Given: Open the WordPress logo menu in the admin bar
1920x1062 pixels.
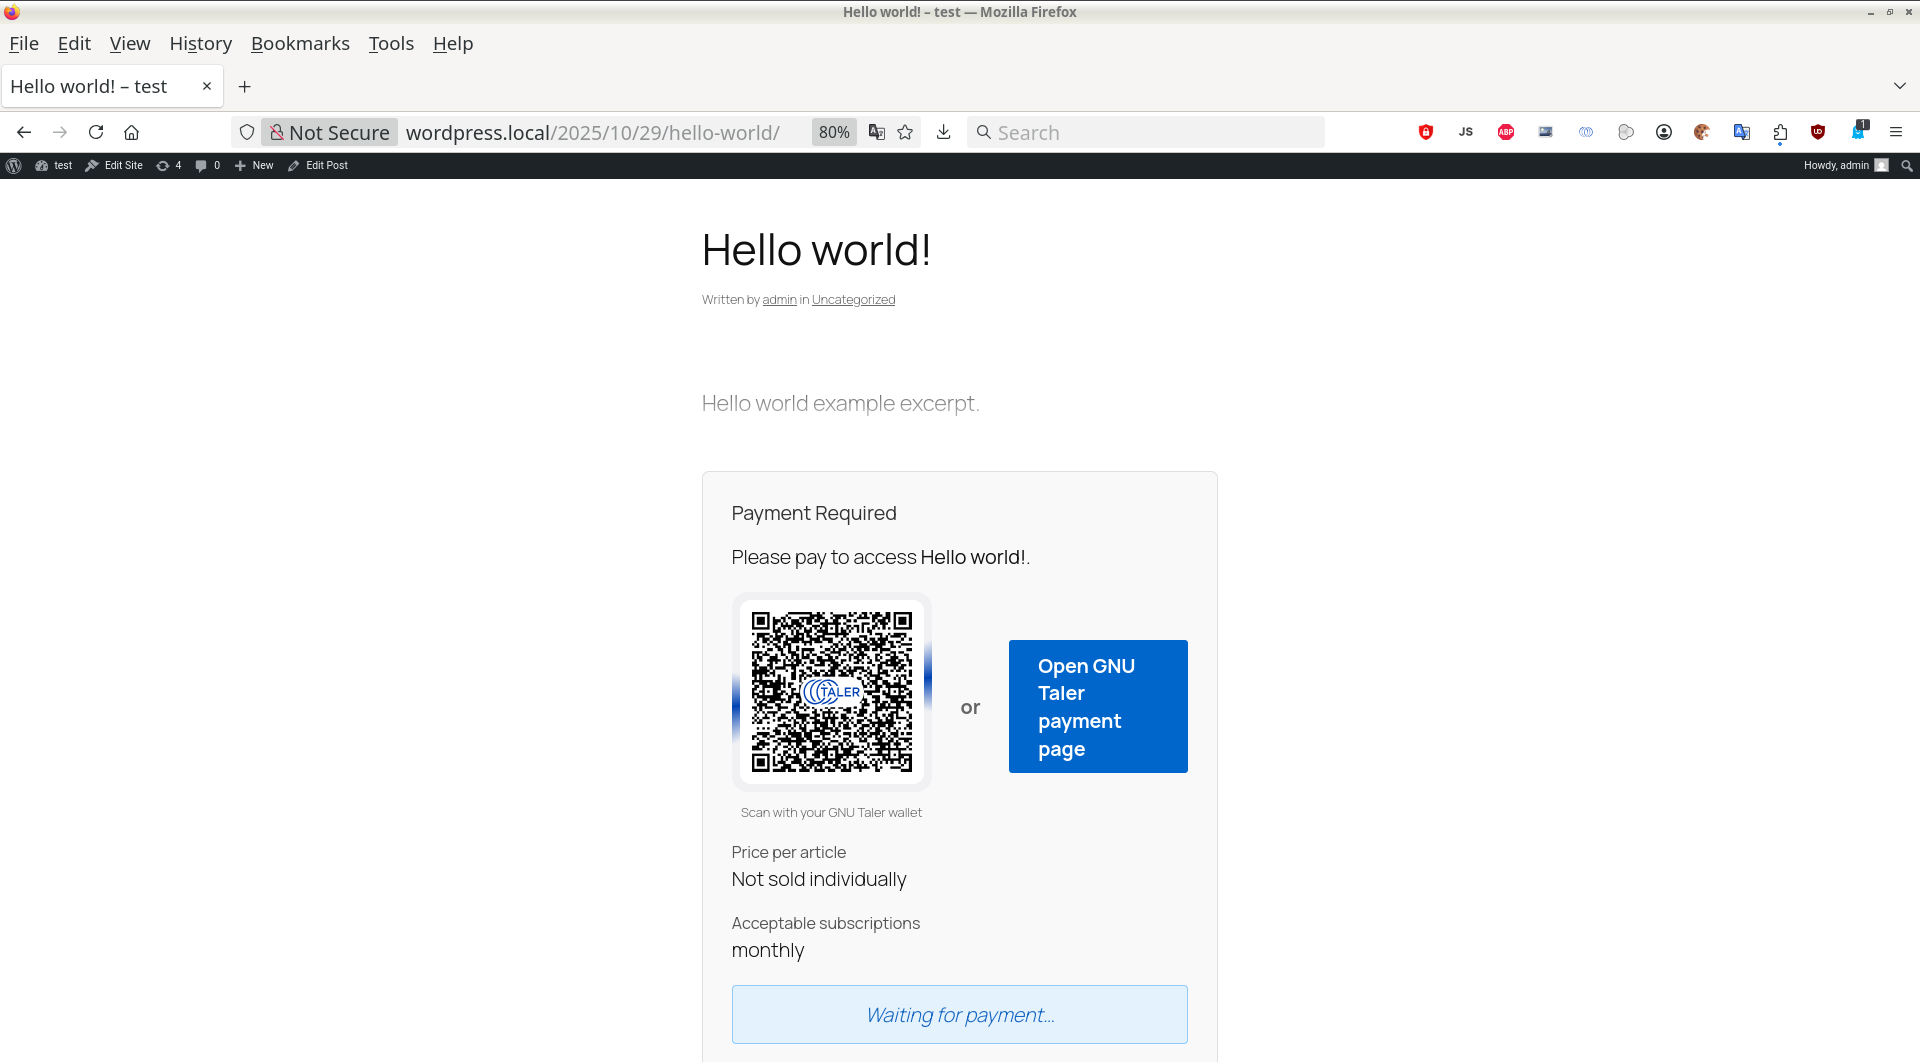Looking at the screenshot, I should point(14,166).
